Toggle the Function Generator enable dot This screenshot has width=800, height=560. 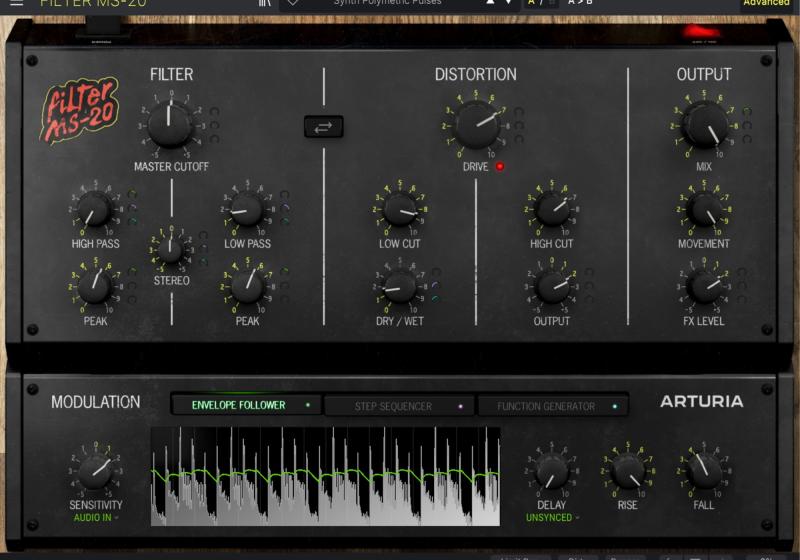(x=615, y=406)
